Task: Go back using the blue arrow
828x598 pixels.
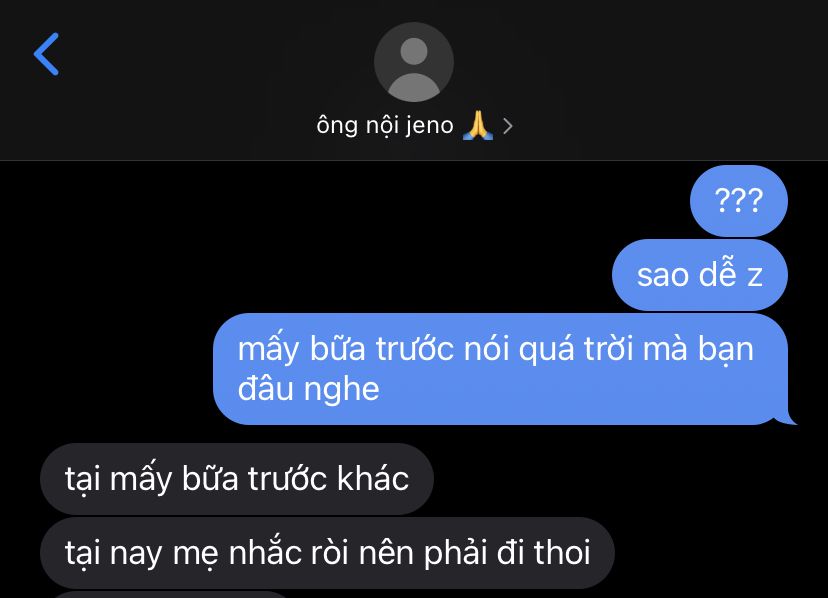Action: pyautogui.click(x=46, y=54)
